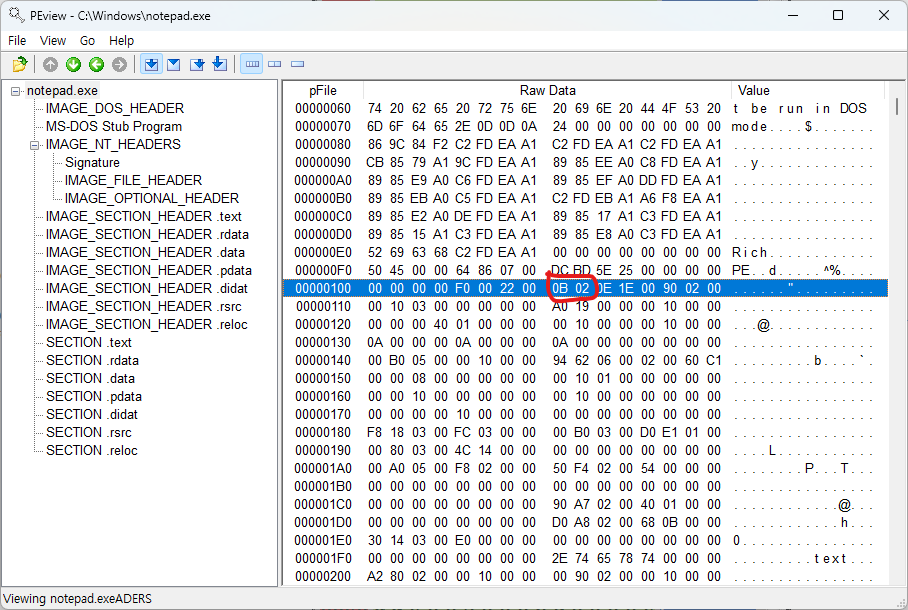The height and width of the screenshot is (610, 908).
Task: Select the first highlighted address view icon
Action: (151, 64)
